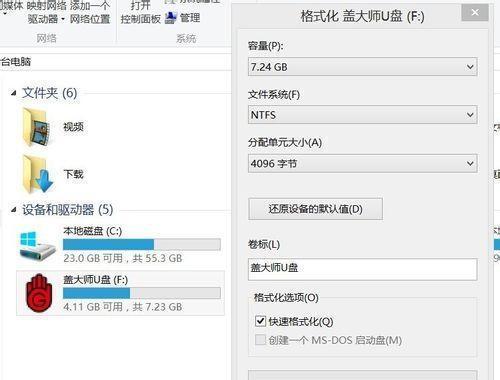Select the red hand 盖大师U盘 drive icon
The width and height of the screenshot is (500, 380).
[40, 293]
